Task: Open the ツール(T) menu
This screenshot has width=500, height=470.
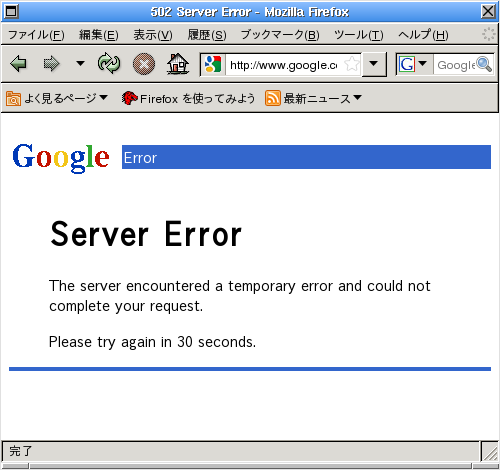Action: [359, 35]
